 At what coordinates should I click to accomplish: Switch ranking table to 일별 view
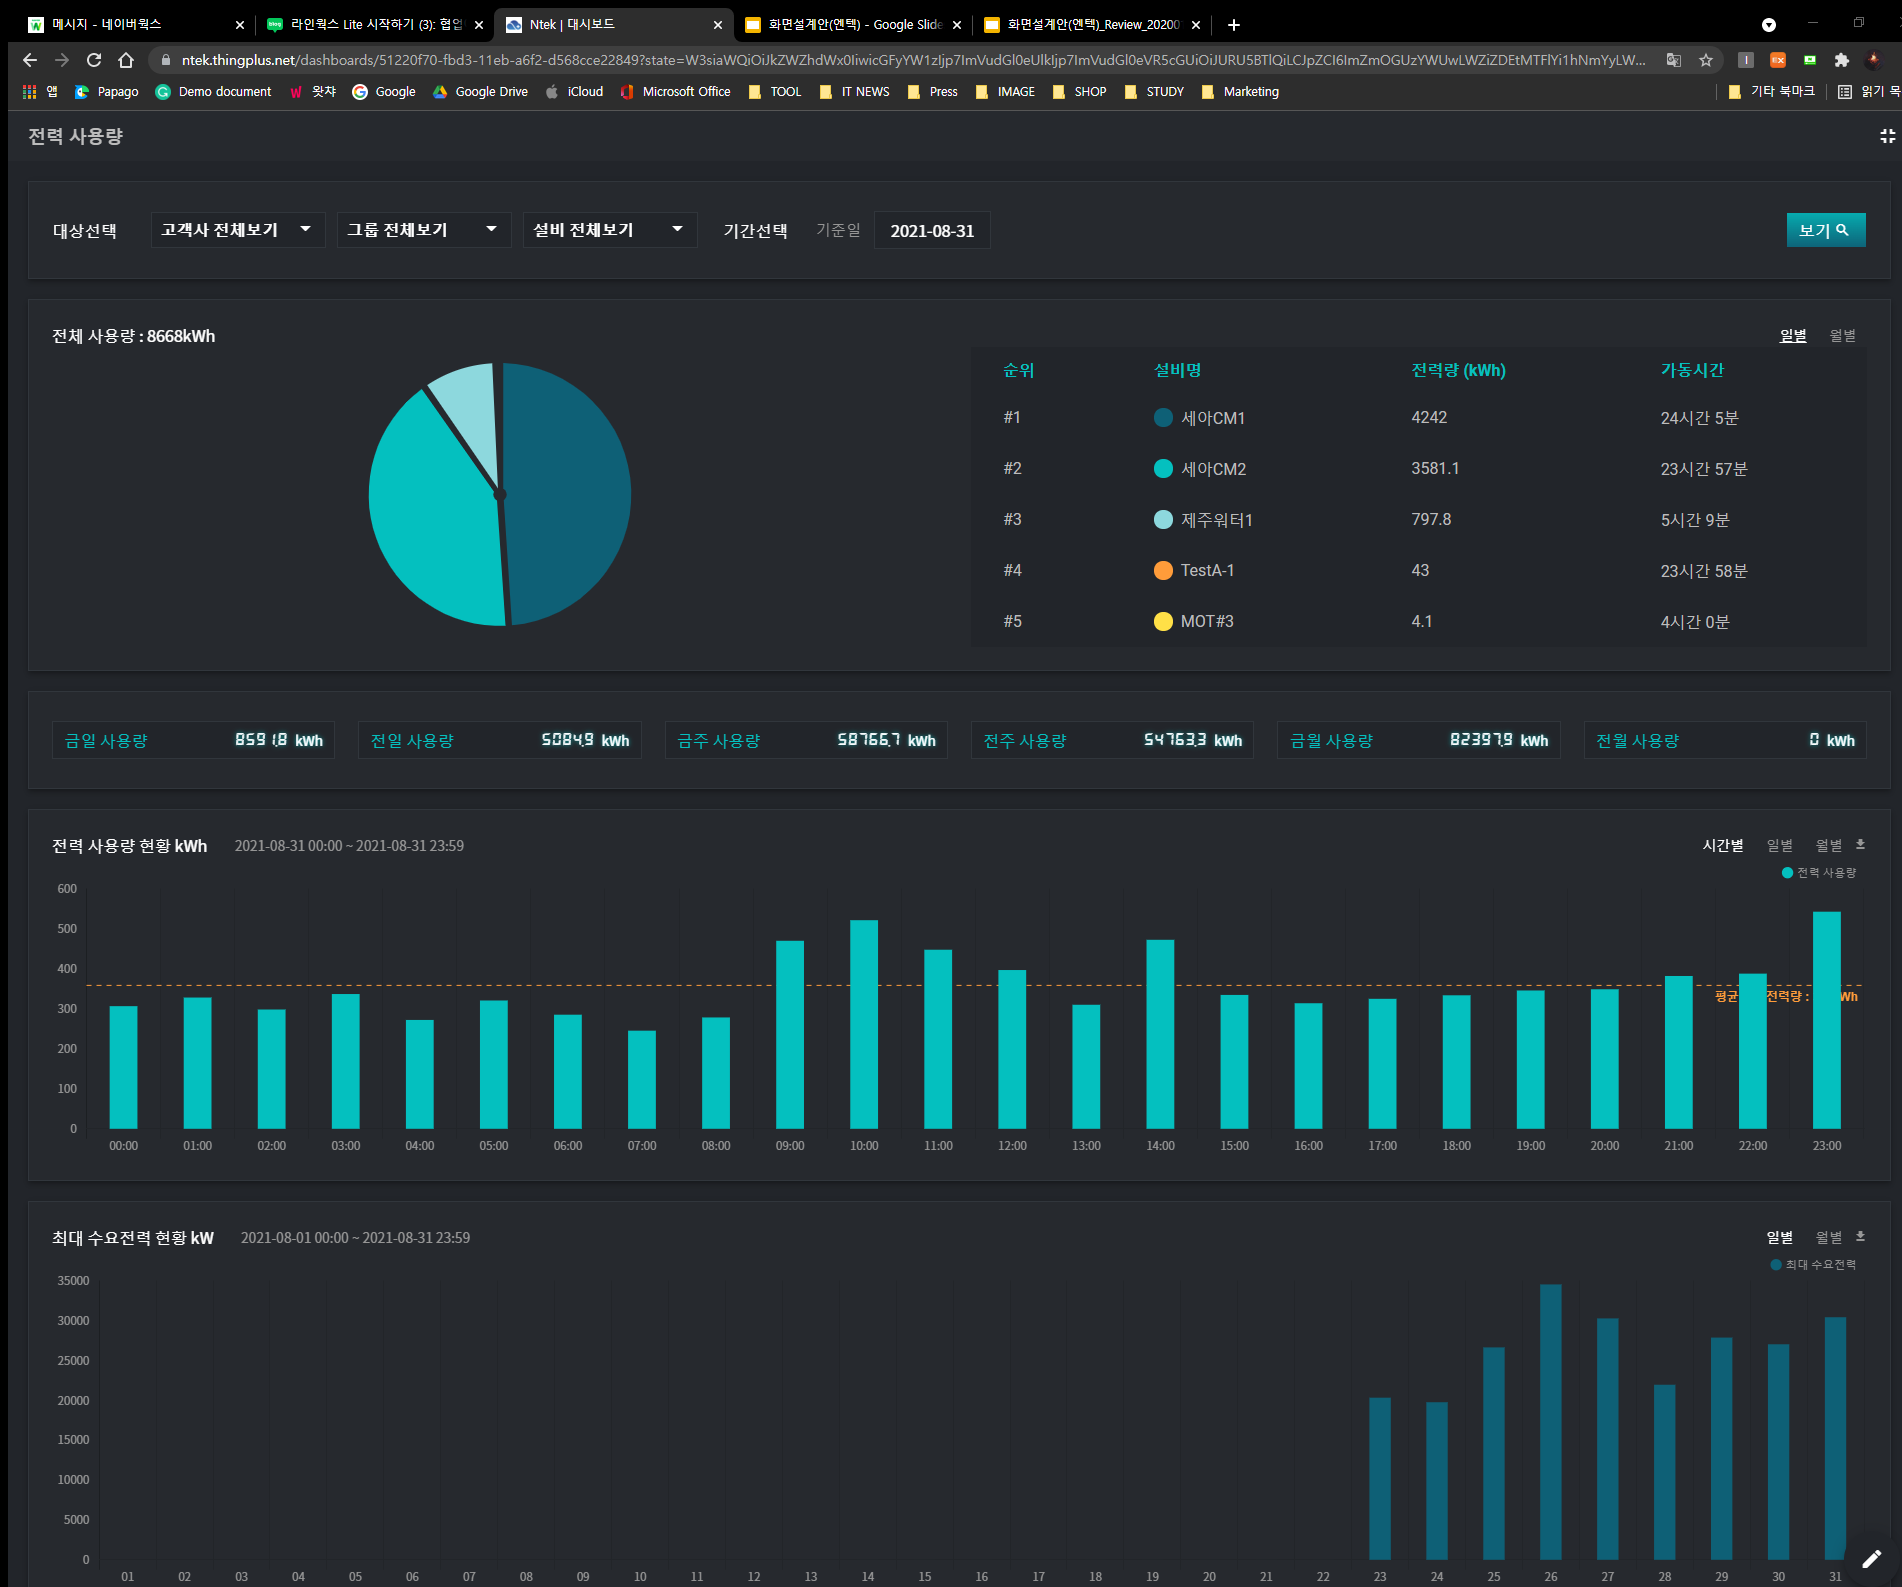(1793, 336)
